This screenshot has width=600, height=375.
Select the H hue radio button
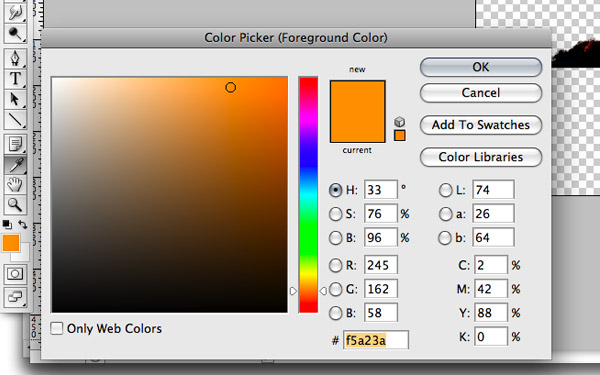(x=336, y=190)
